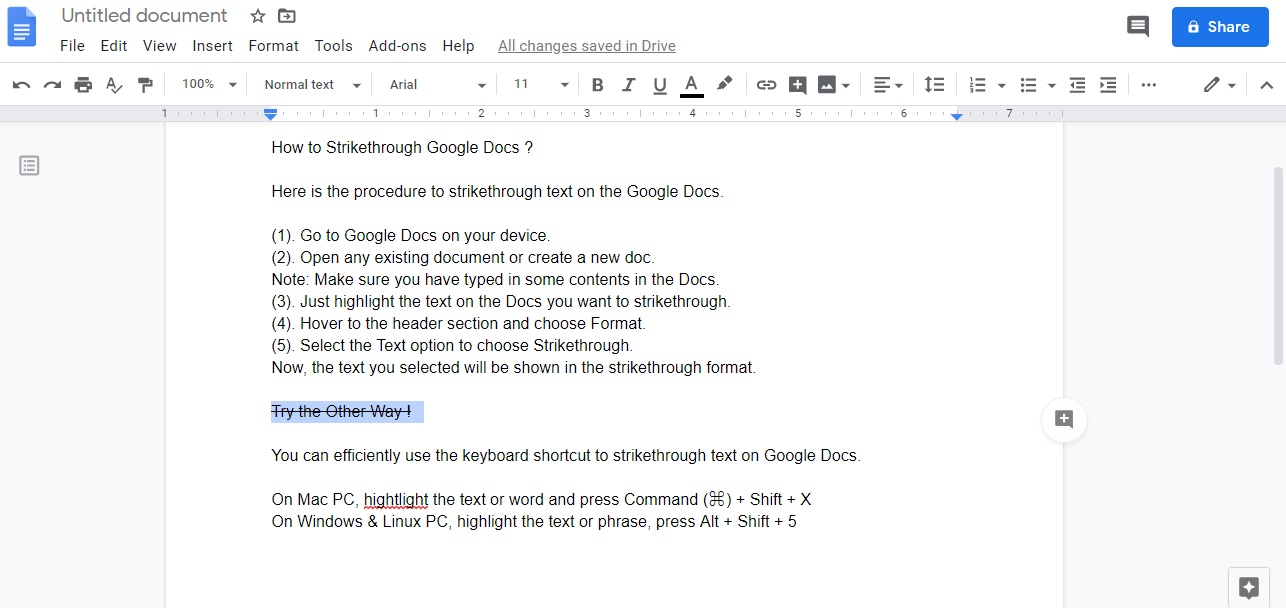Click the right indent ruler marker

(957, 116)
